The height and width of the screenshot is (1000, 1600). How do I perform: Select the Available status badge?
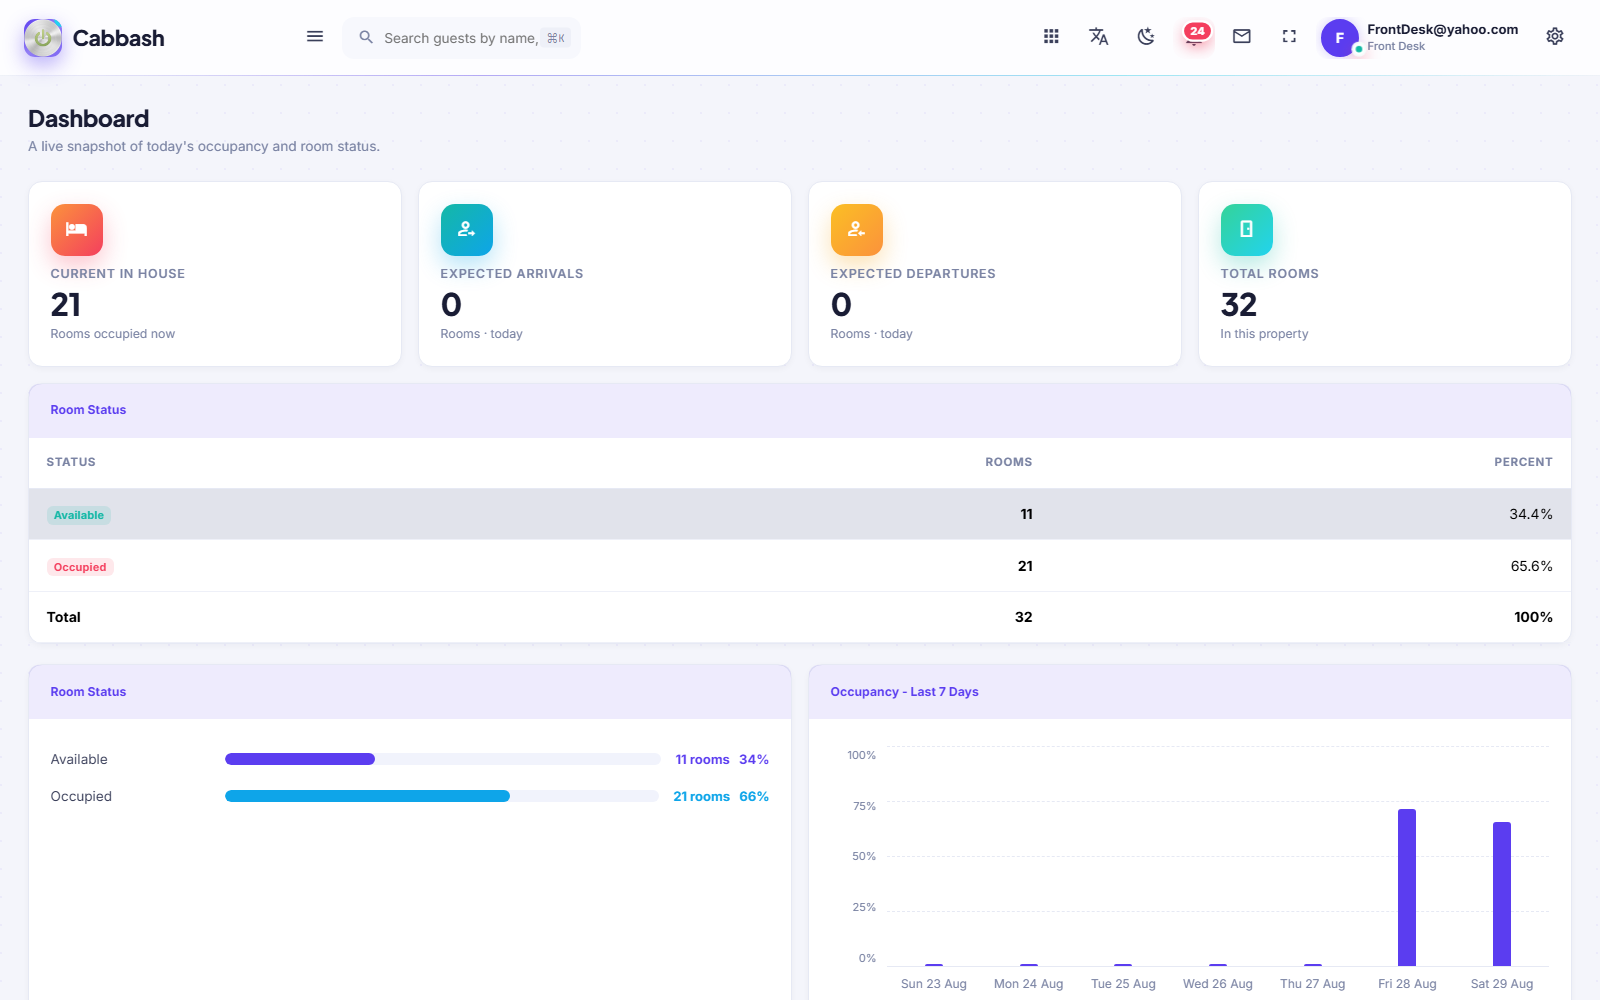(x=79, y=515)
